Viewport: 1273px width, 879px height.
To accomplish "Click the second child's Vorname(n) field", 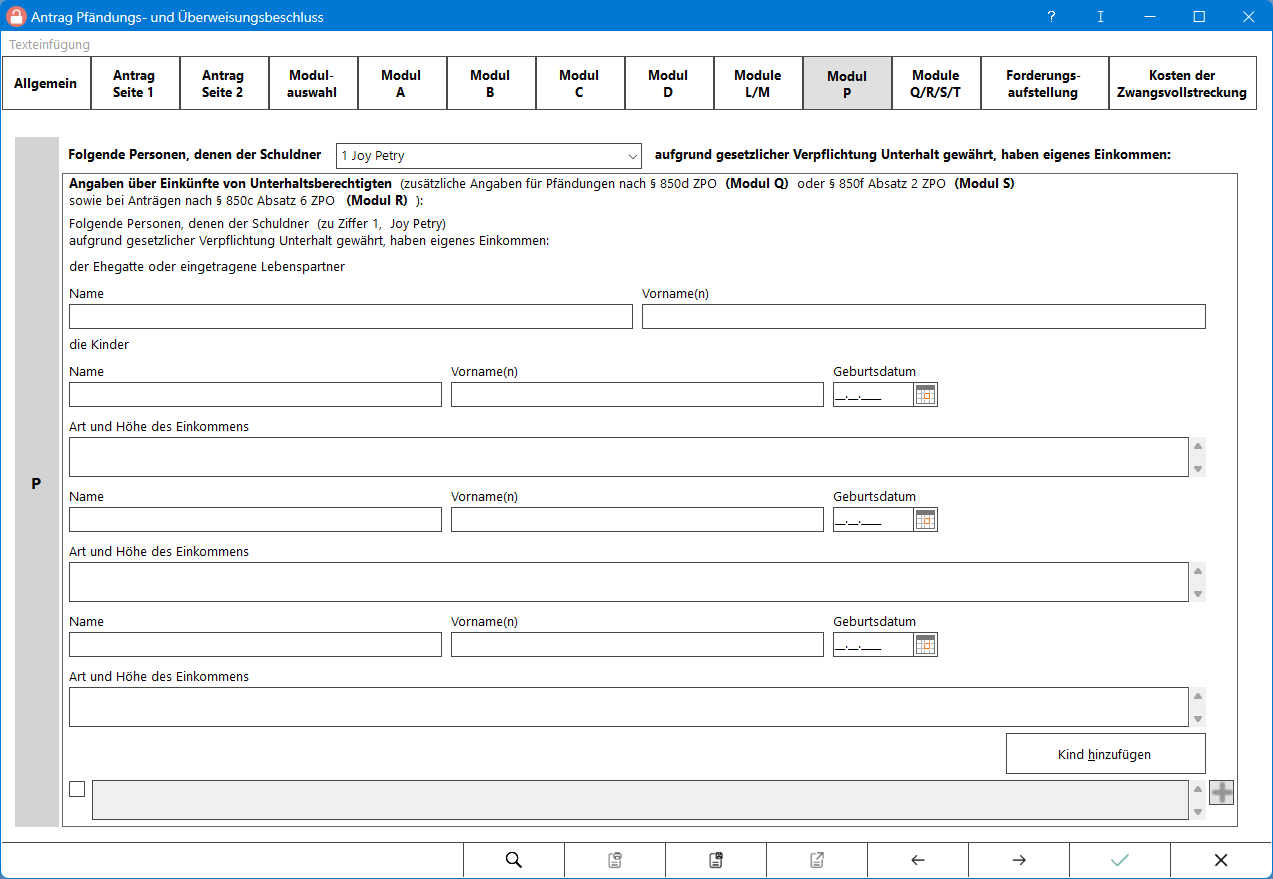I will (637, 520).
